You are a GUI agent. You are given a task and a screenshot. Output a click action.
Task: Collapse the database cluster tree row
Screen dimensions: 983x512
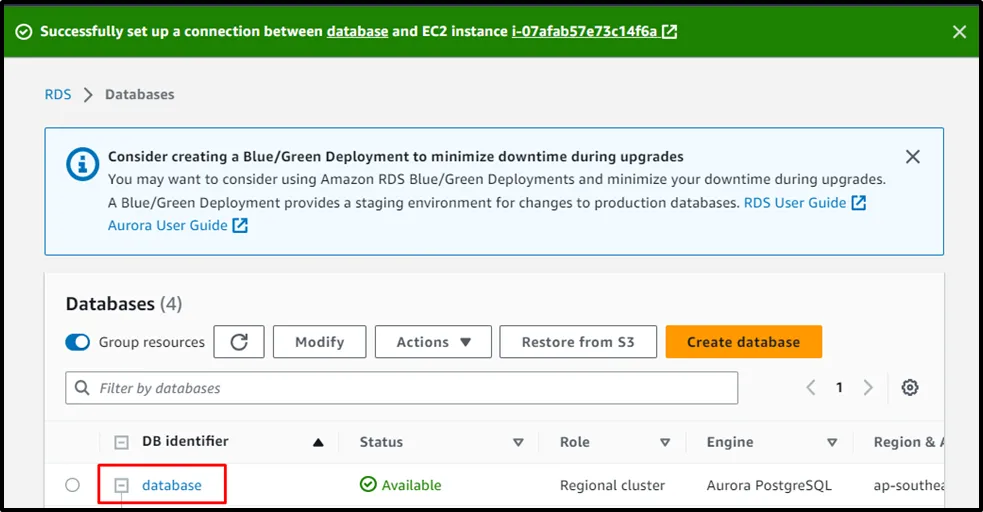122,485
